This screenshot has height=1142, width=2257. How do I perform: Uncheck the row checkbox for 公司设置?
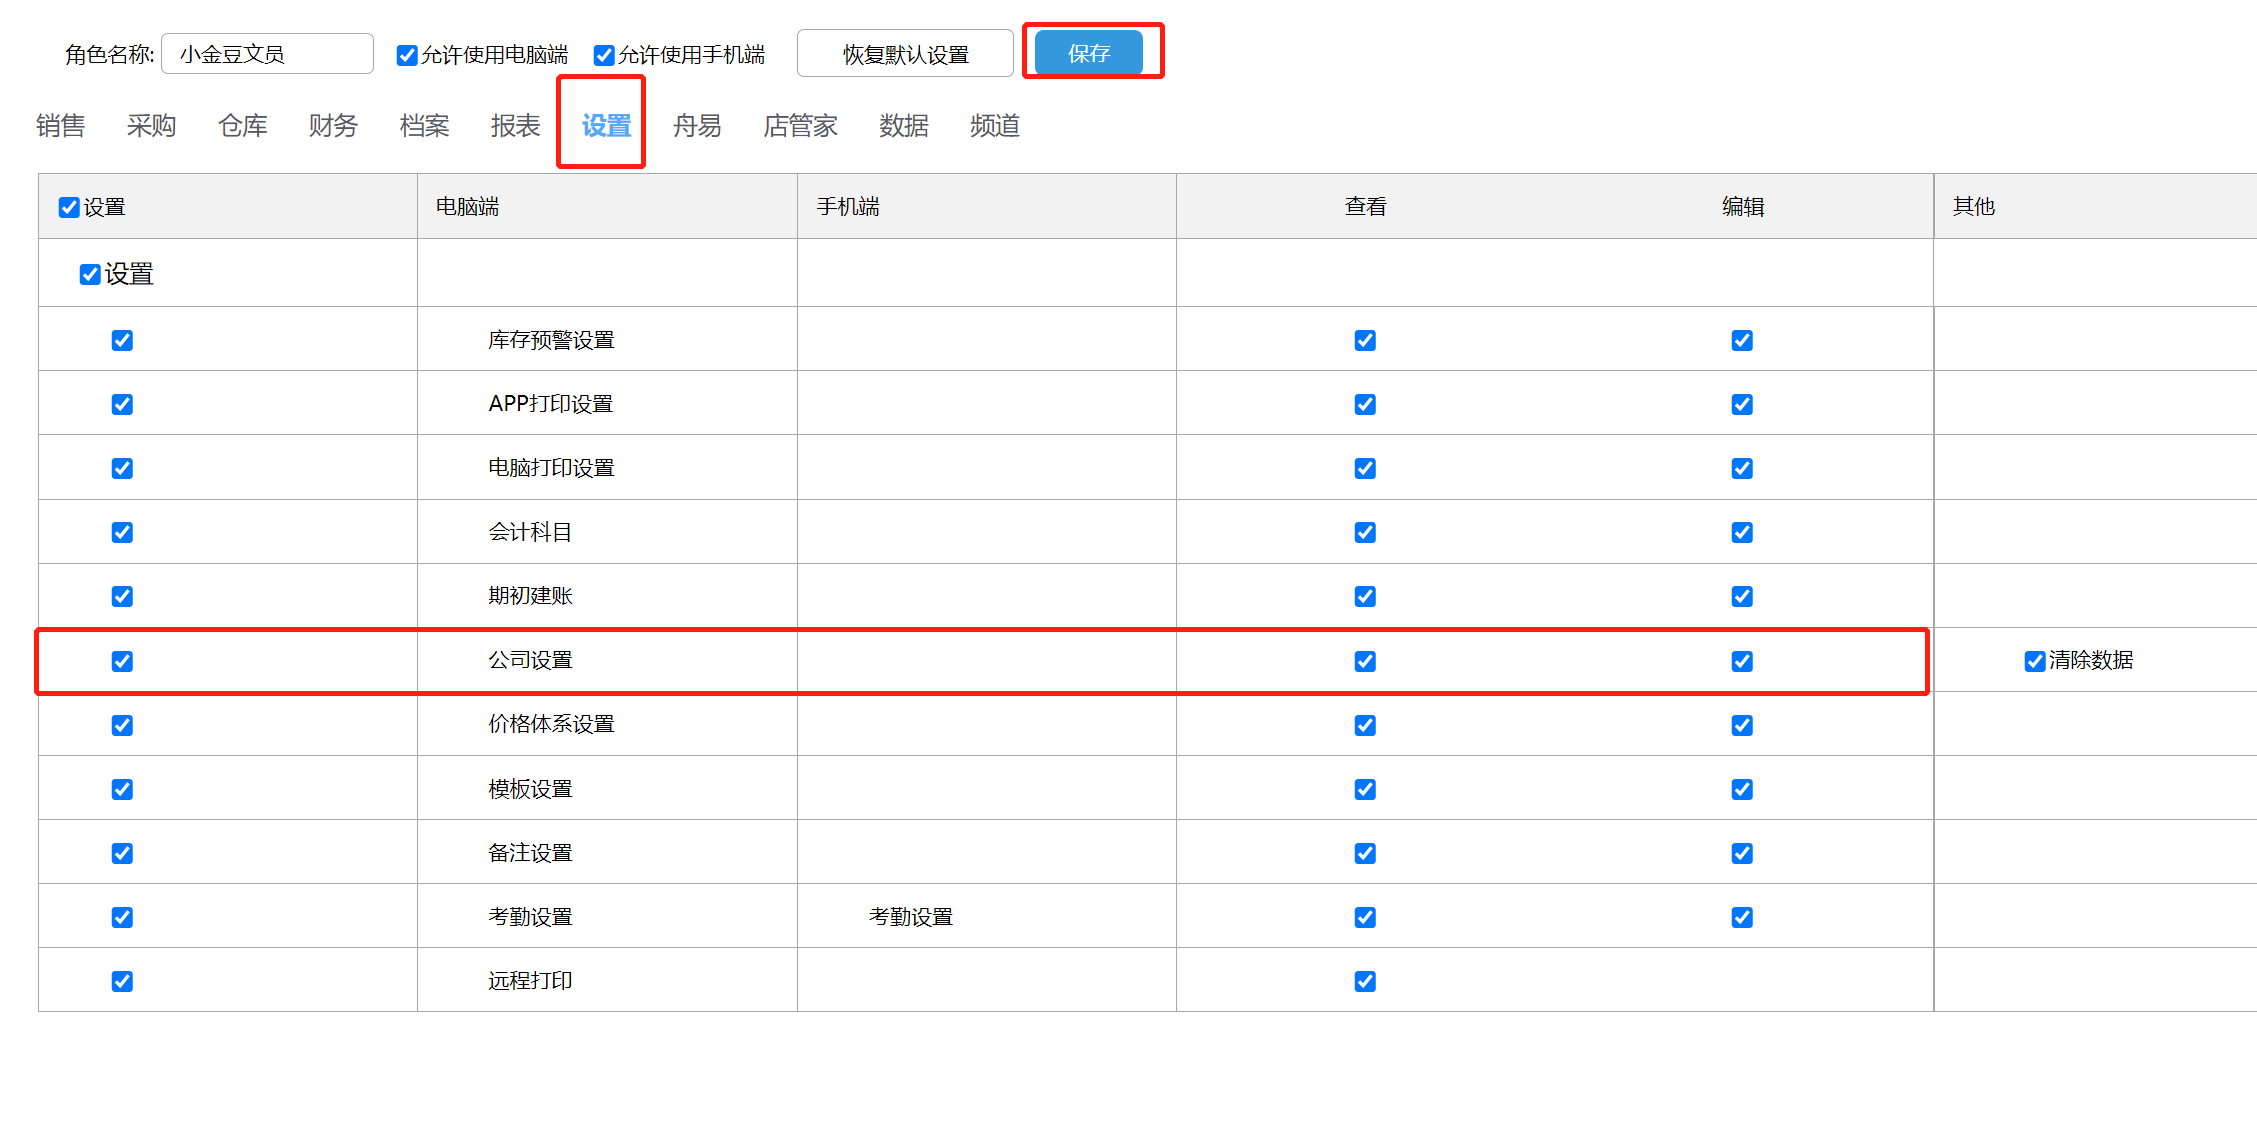(122, 661)
